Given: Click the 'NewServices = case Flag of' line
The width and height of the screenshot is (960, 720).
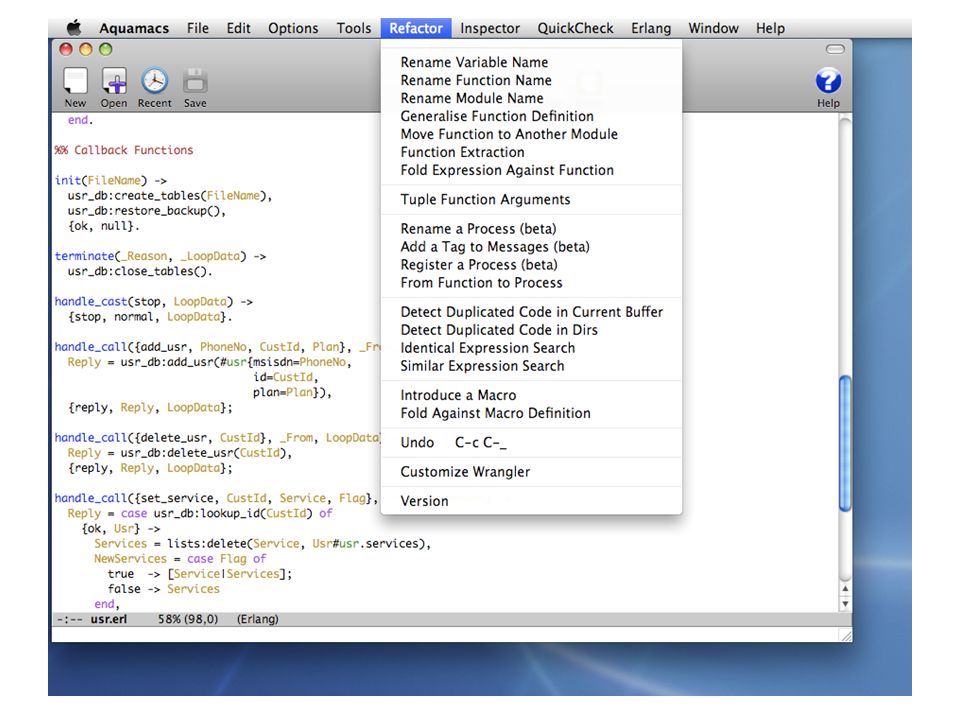Looking at the screenshot, I should (x=180, y=558).
